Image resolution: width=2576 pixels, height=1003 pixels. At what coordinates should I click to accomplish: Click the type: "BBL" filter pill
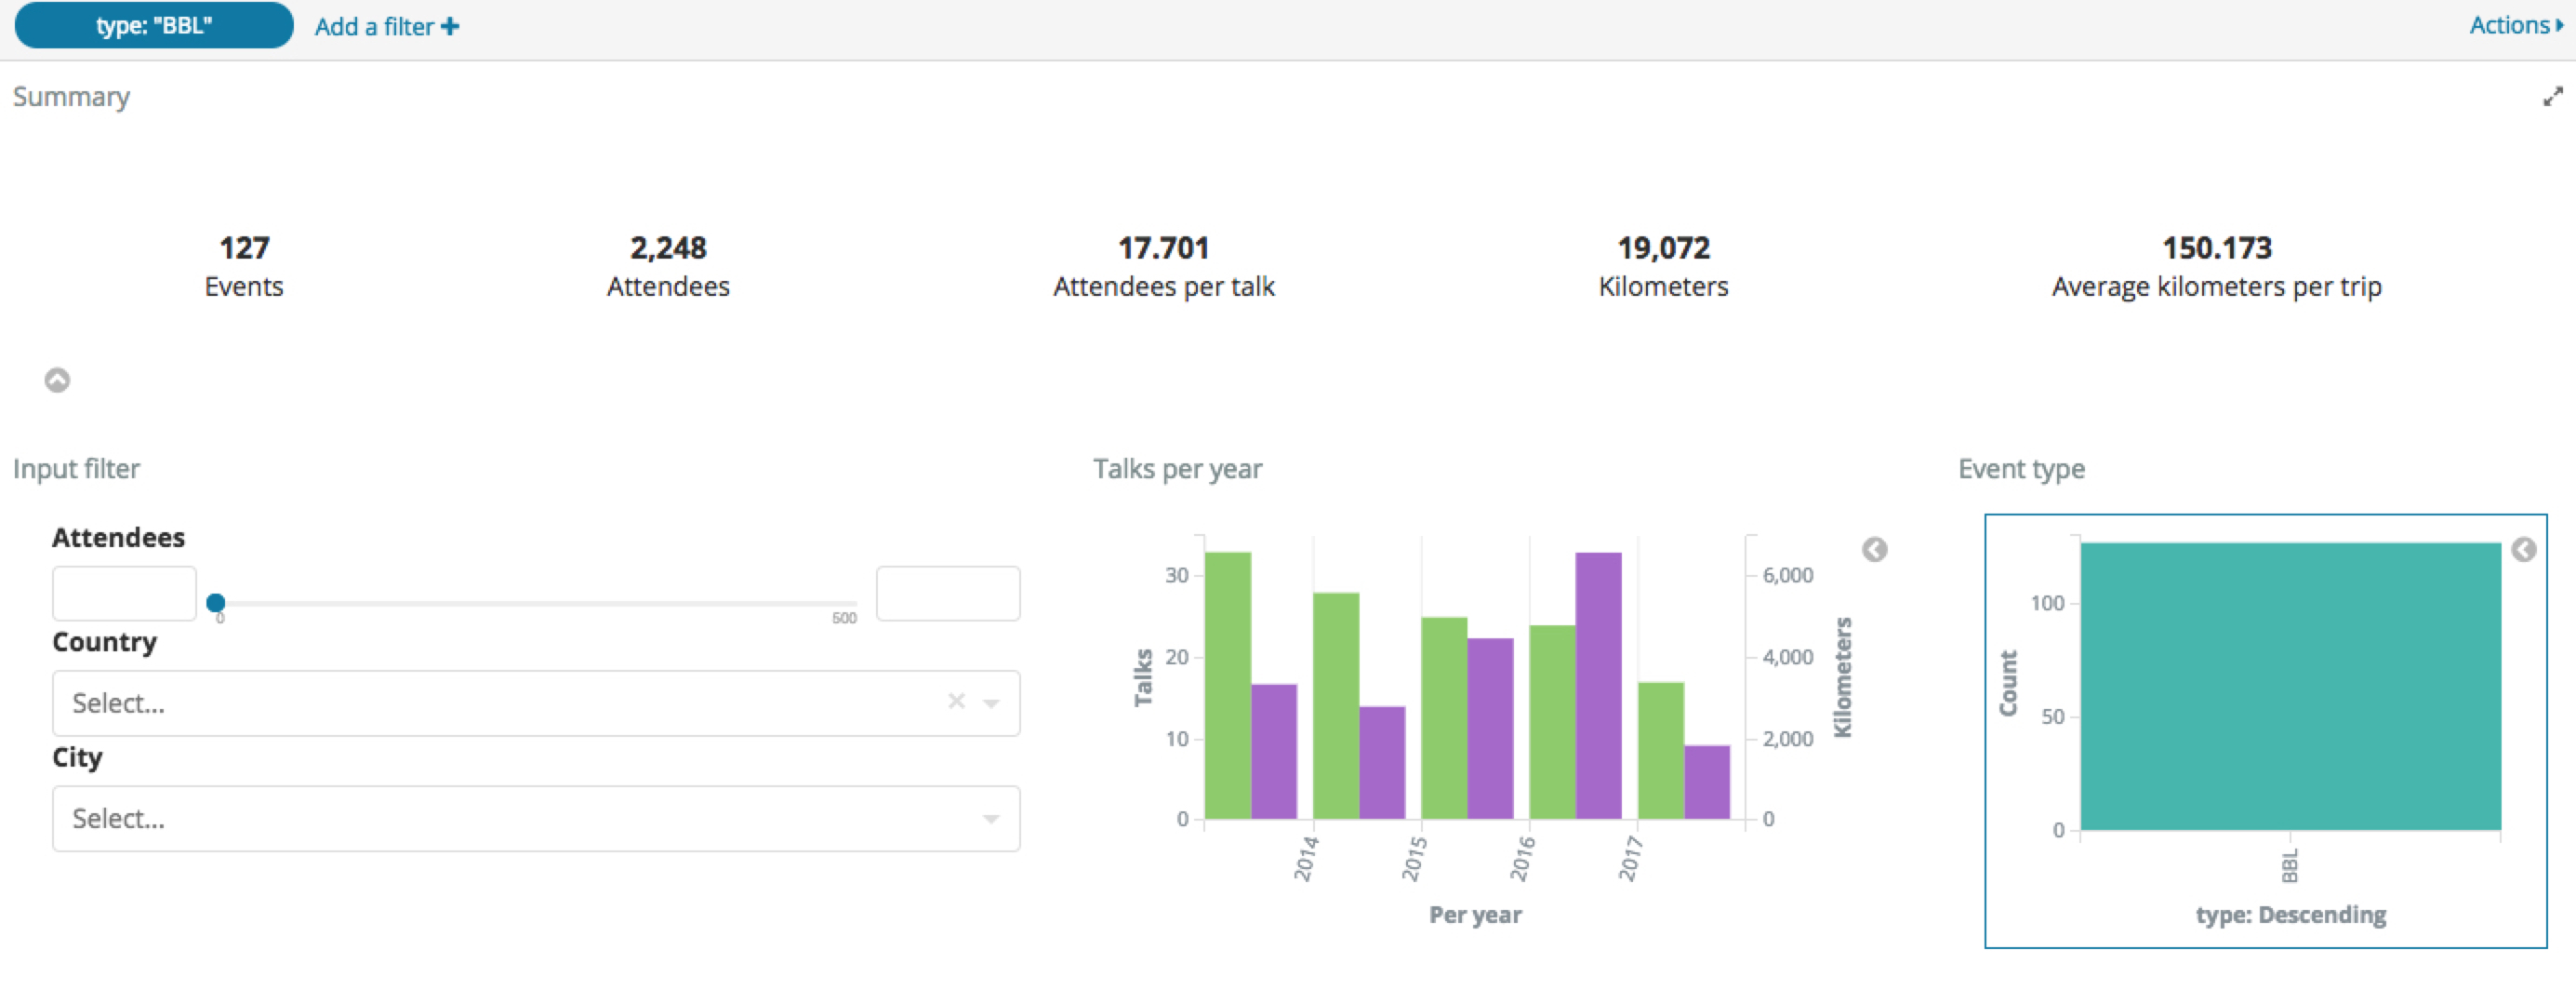(154, 25)
